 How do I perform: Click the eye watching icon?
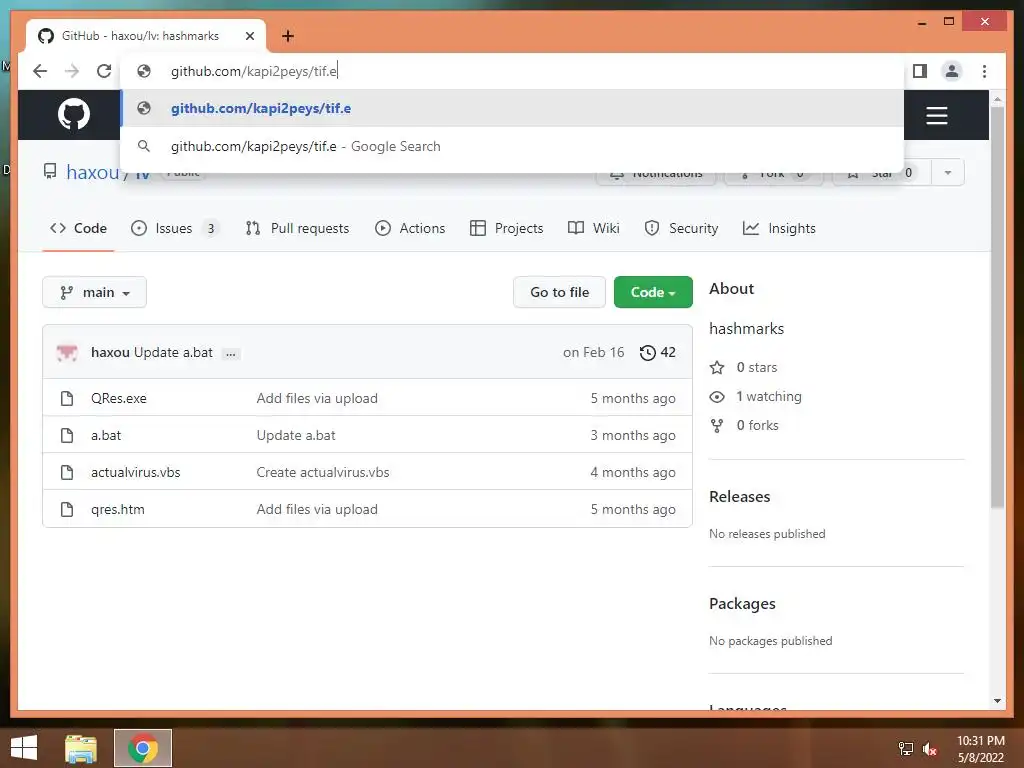[716, 396]
